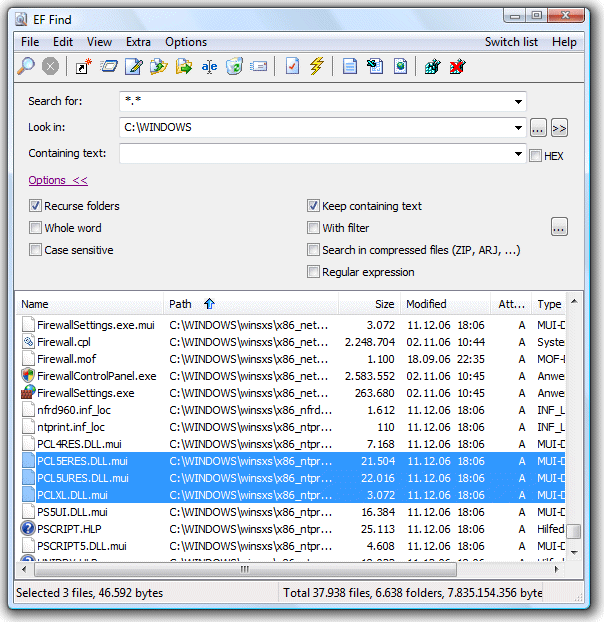604x622 pixels.
Task: Click the horizontal scrollbar thumb of results list
Action: (x=245, y=570)
